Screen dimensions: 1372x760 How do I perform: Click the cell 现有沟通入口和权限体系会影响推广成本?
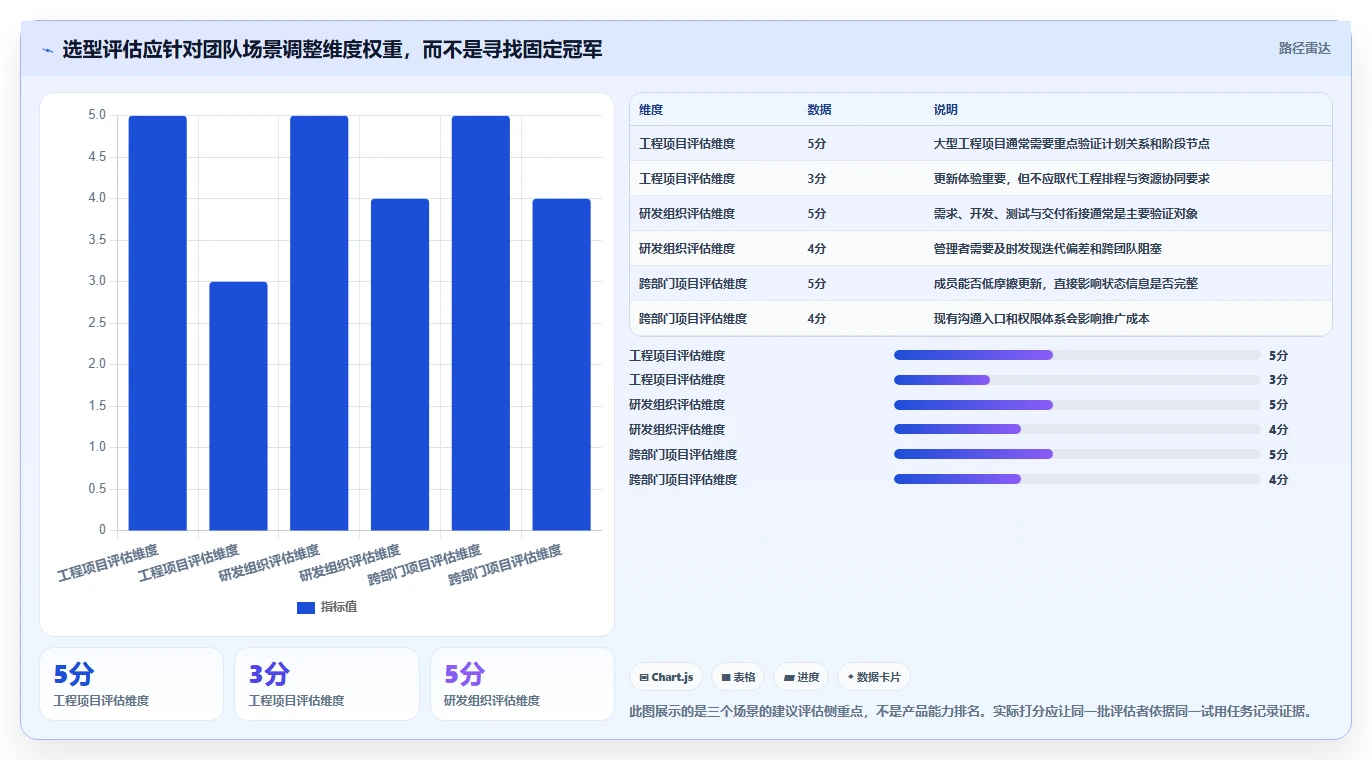pyautogui.click(x=1042, y=319)
